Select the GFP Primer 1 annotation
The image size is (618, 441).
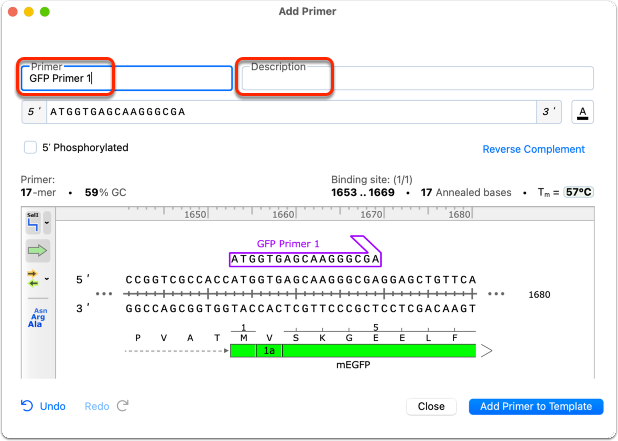288,244
